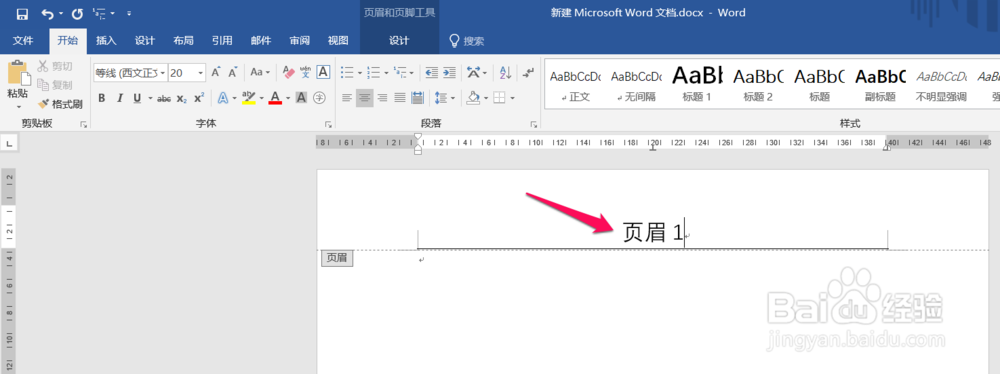Click the 复制 (Copy) button
The height and width of the screenshot is (374, 1000).
(x=55, y=85)
